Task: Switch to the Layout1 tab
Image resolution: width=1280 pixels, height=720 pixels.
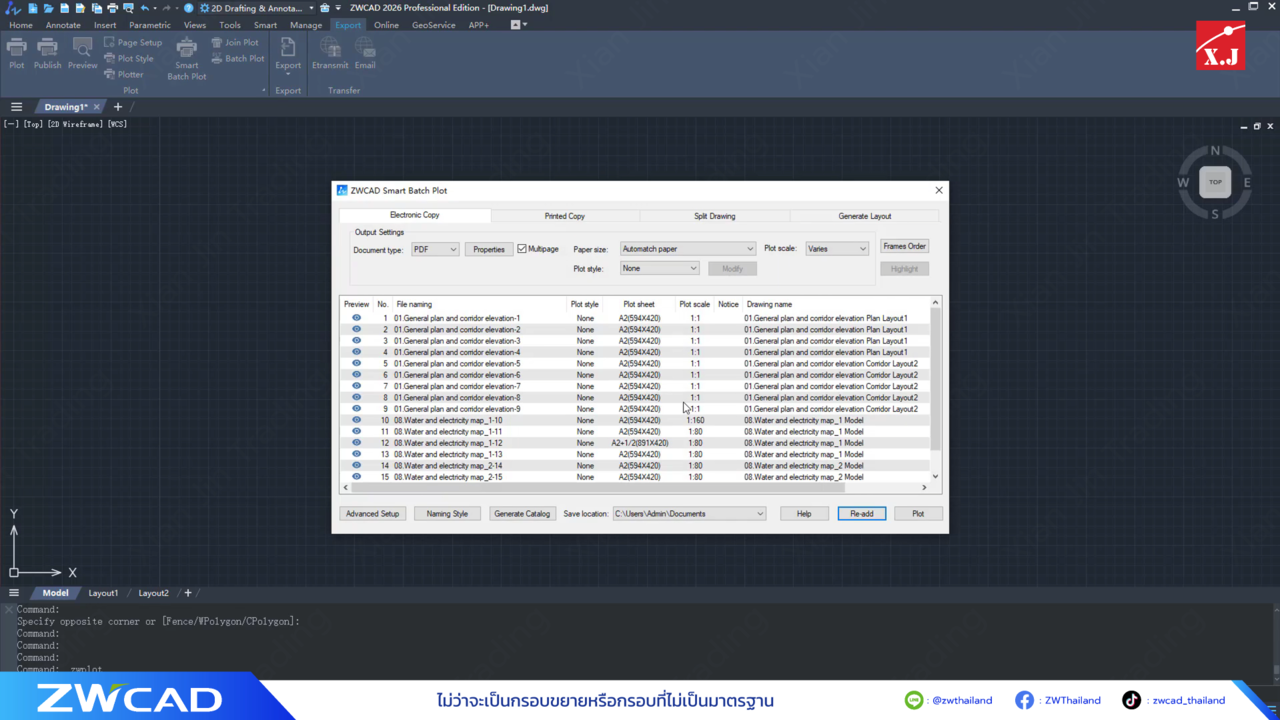Action: (x=103, y=593)
